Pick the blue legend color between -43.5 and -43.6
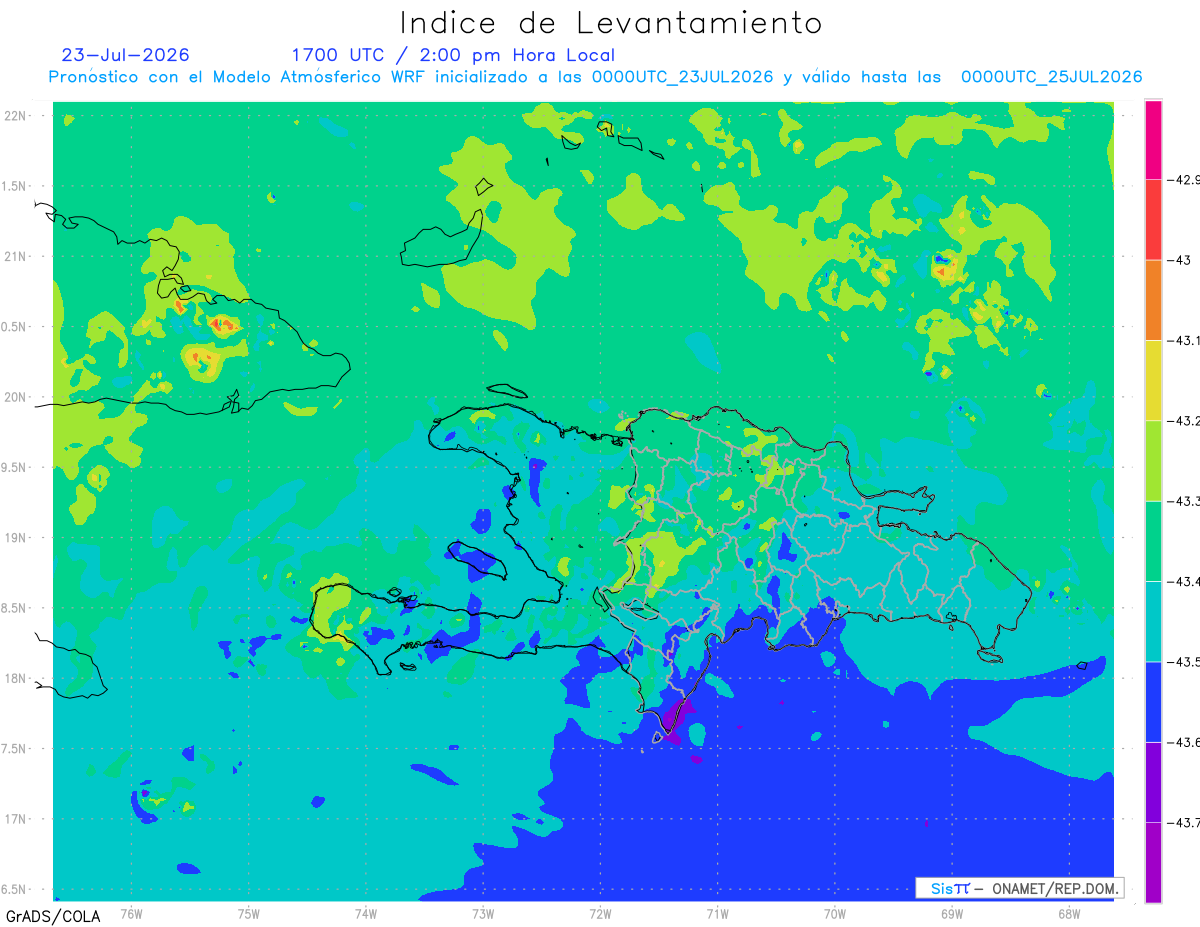The height and width of the screenshot is (927, 1200). (x=1153, y=701)
